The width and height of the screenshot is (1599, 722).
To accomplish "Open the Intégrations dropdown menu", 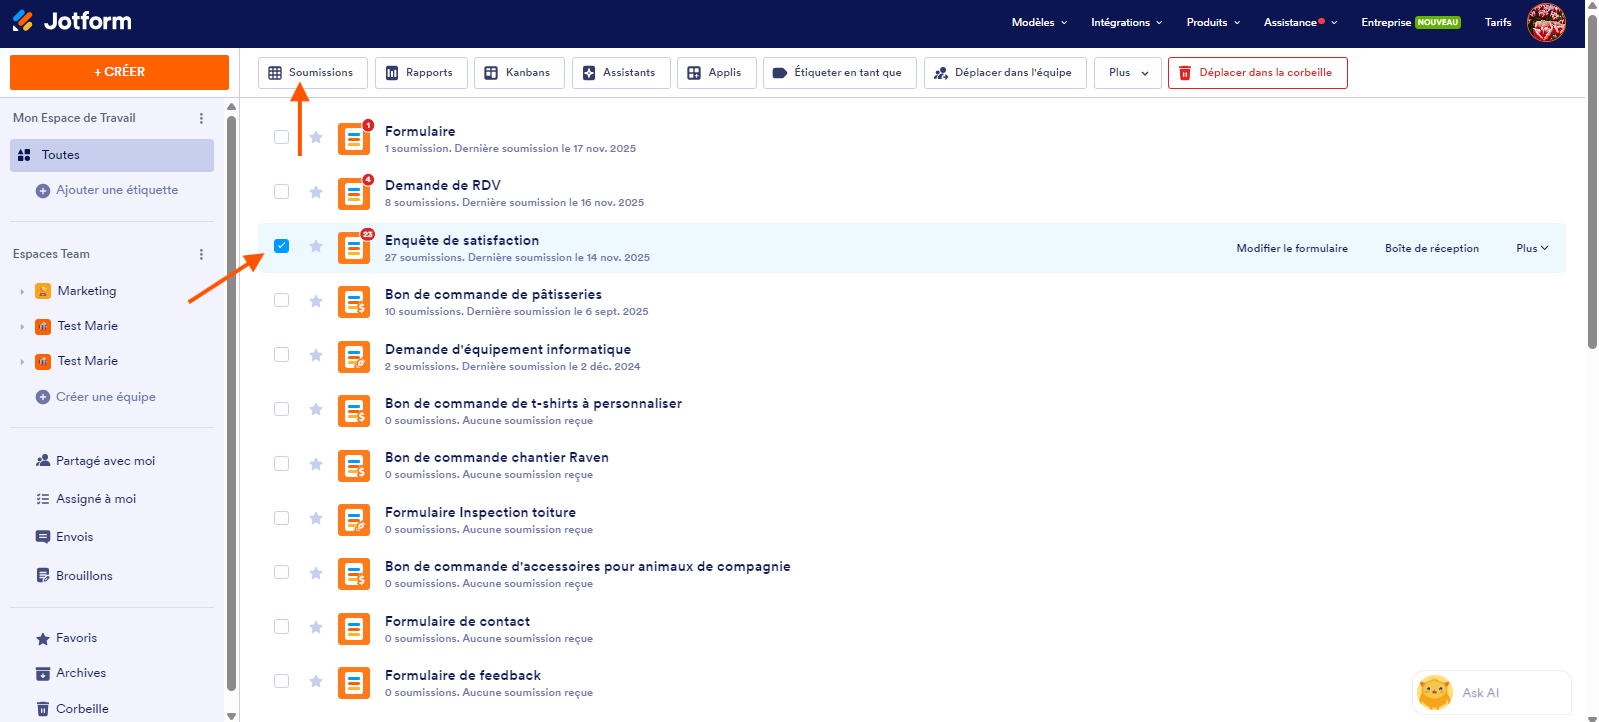I will click(x=1126, y=22).
